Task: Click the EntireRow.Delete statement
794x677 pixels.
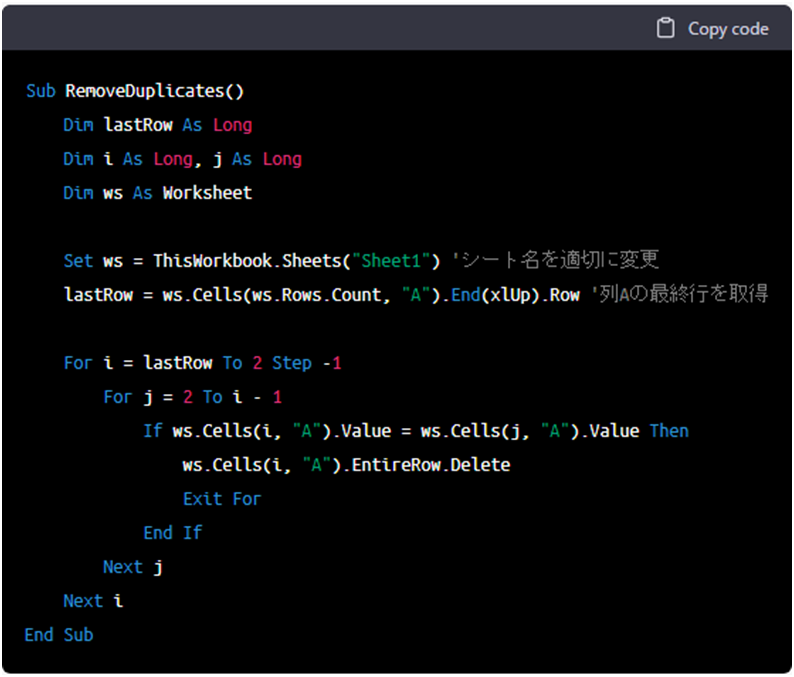Action: (346, 465)
